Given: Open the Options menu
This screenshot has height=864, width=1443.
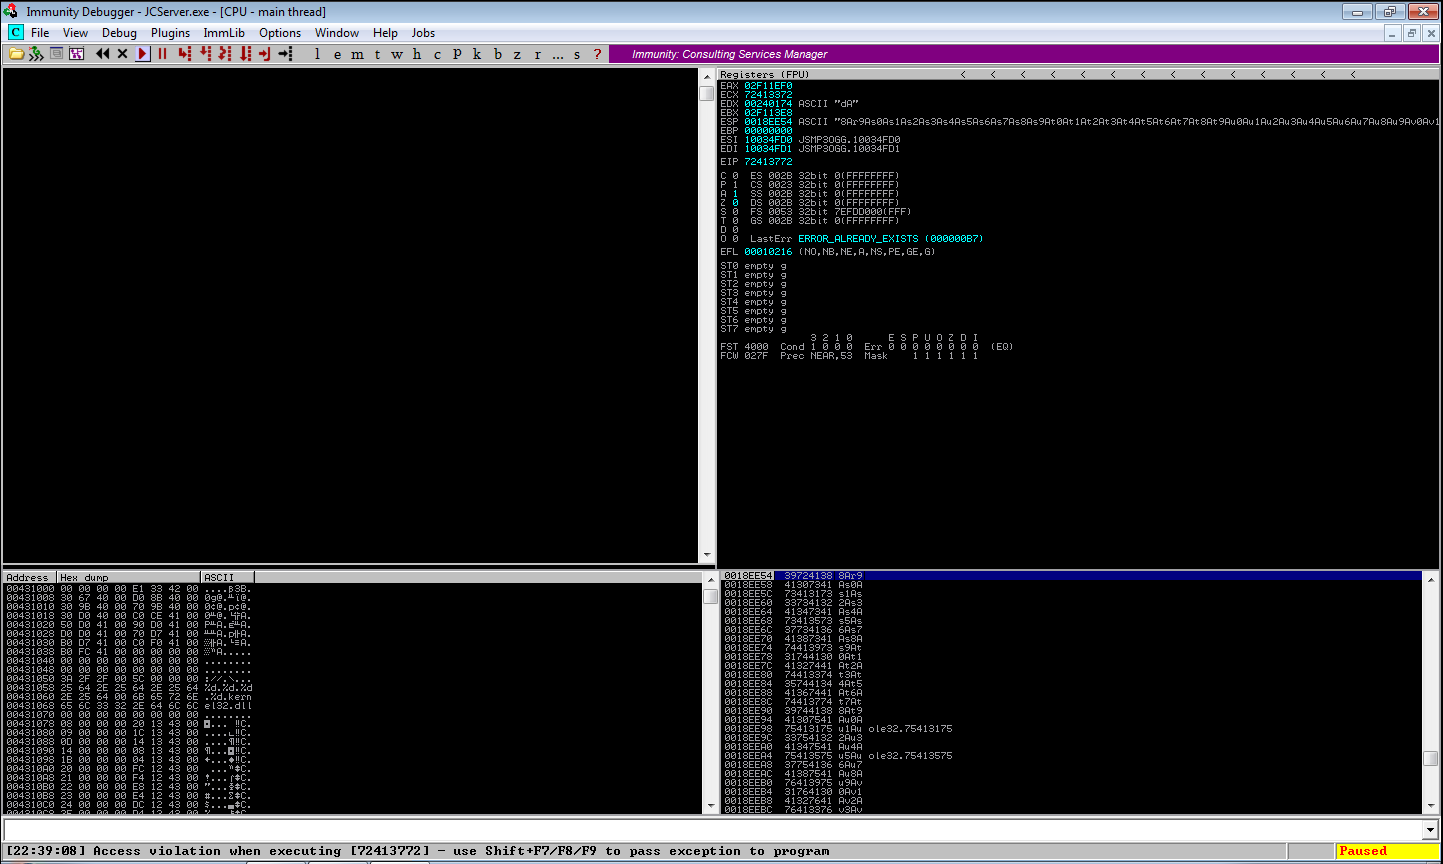Looking at the screenshot, I should coord(280,33).
